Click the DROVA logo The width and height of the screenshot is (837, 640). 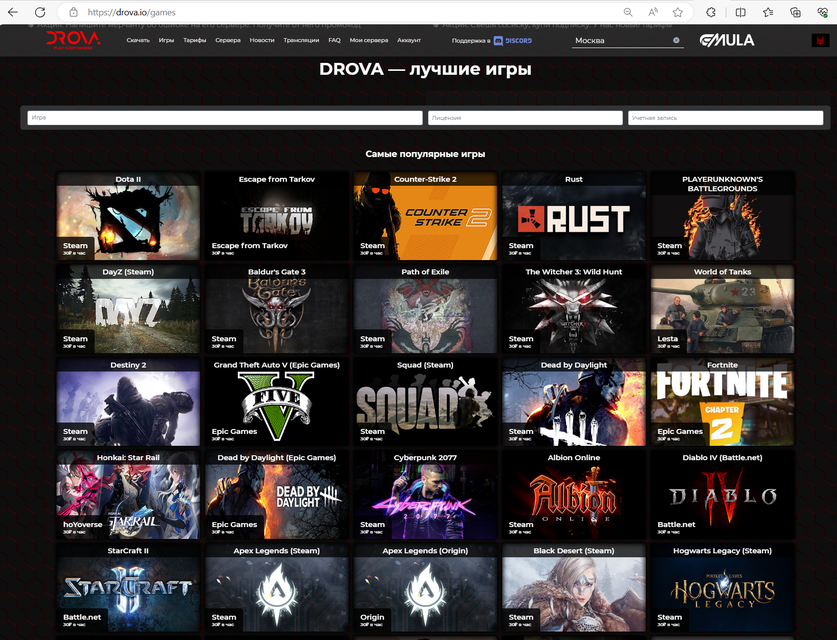[x=73, y=40]
